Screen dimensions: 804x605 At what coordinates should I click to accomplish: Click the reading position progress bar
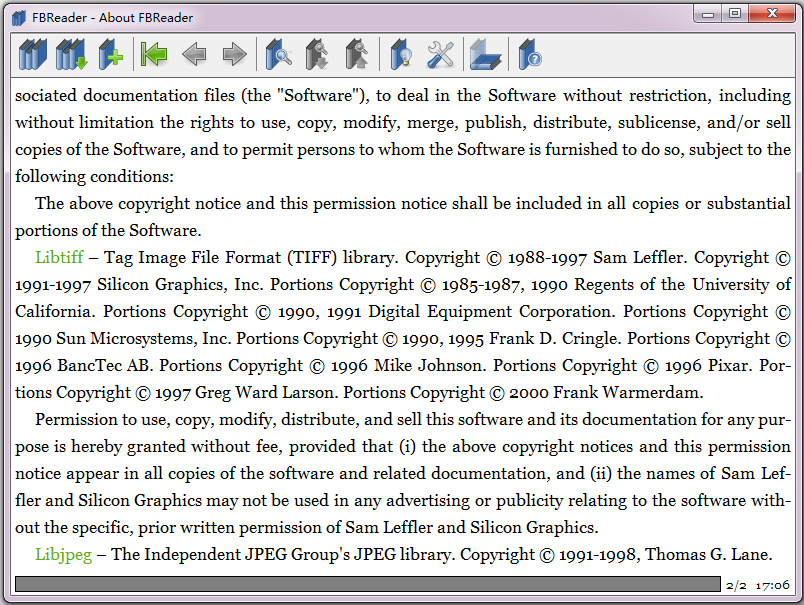click(367, 584)
